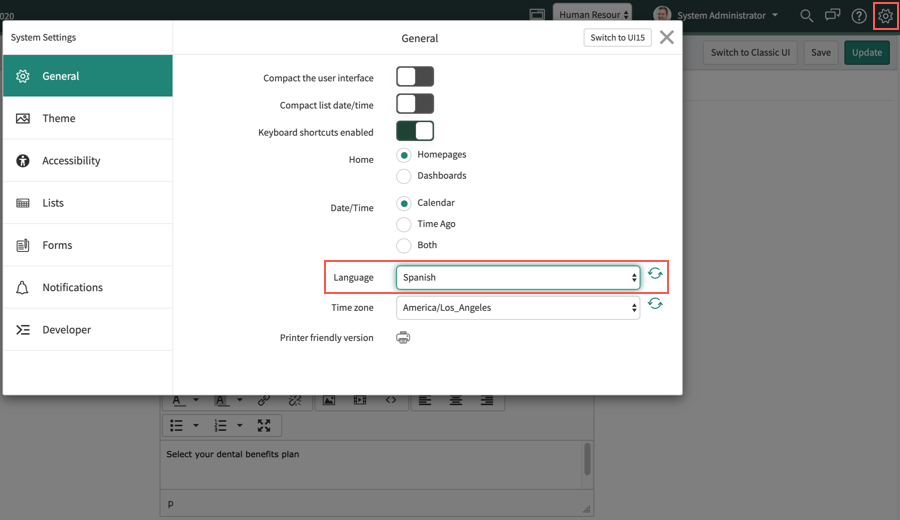Click the refresh icon next to Language
The width and height of the screenshot is (900, 520).
[655, 274]
